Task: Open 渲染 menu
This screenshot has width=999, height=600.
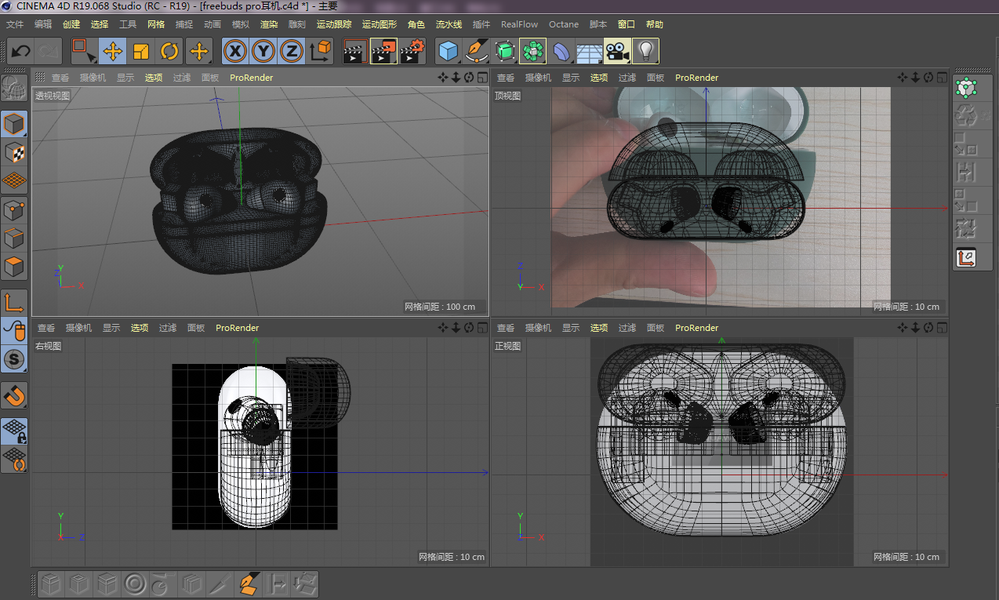Action: coord(269,24)
